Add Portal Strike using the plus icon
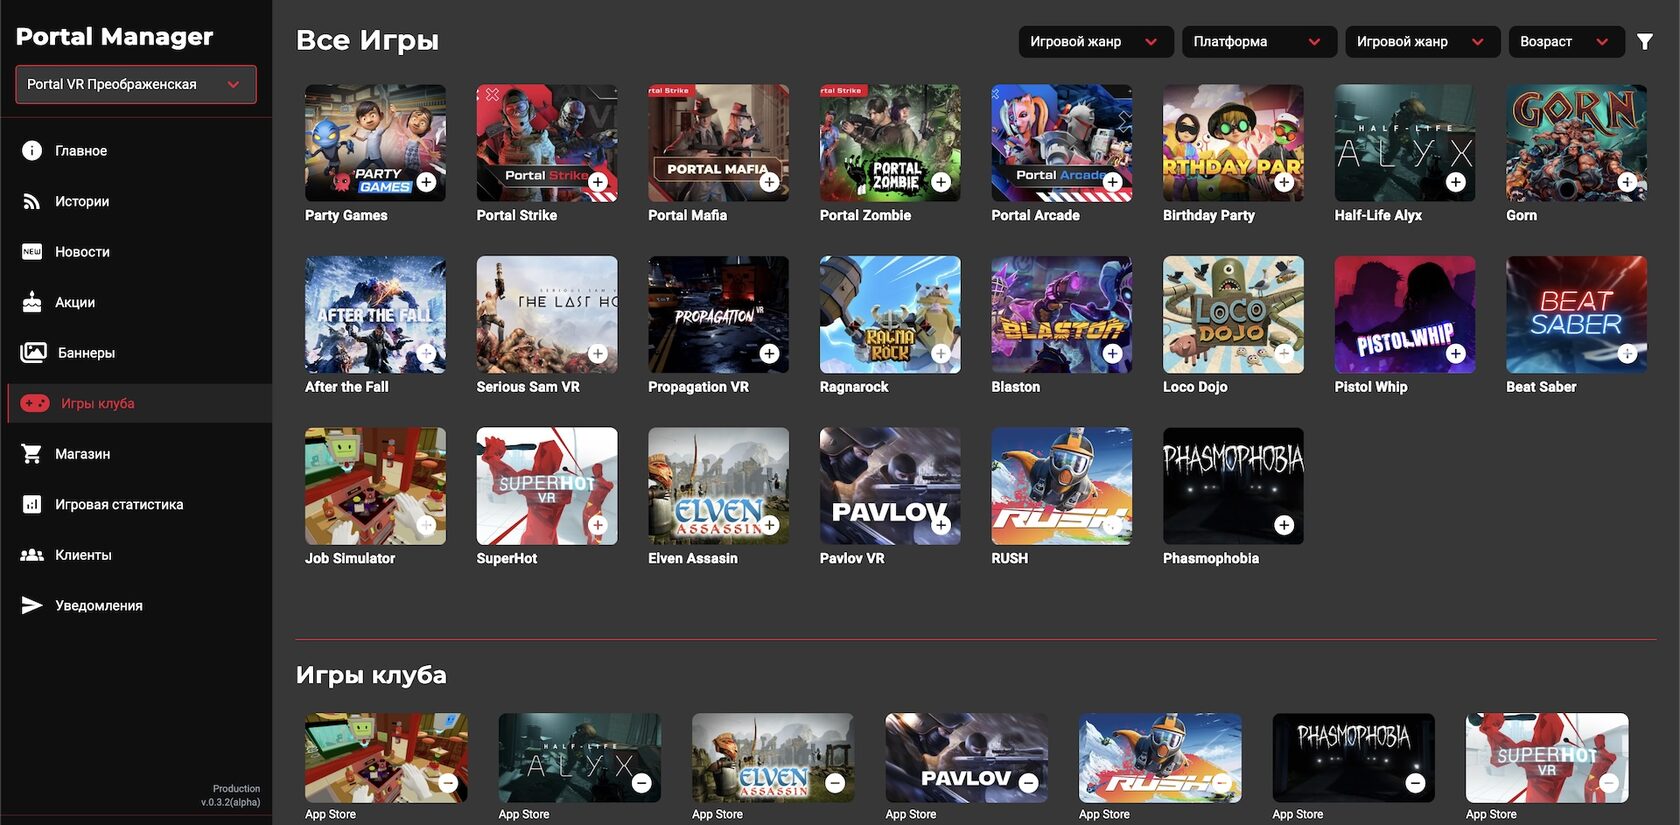Screen dimensions: 1680x825 [598, 182]
